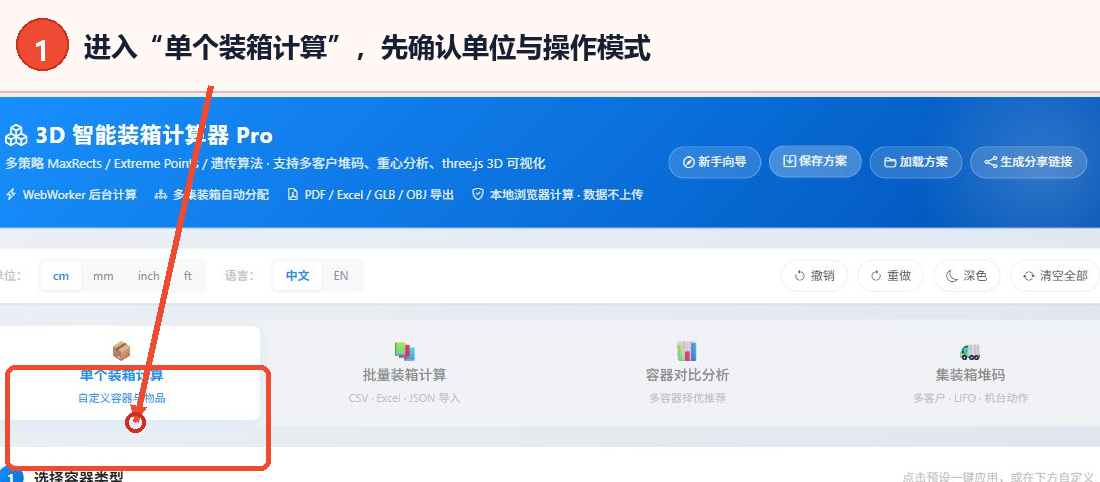
Task: Select cm unit option
Action: pos(61,276)
